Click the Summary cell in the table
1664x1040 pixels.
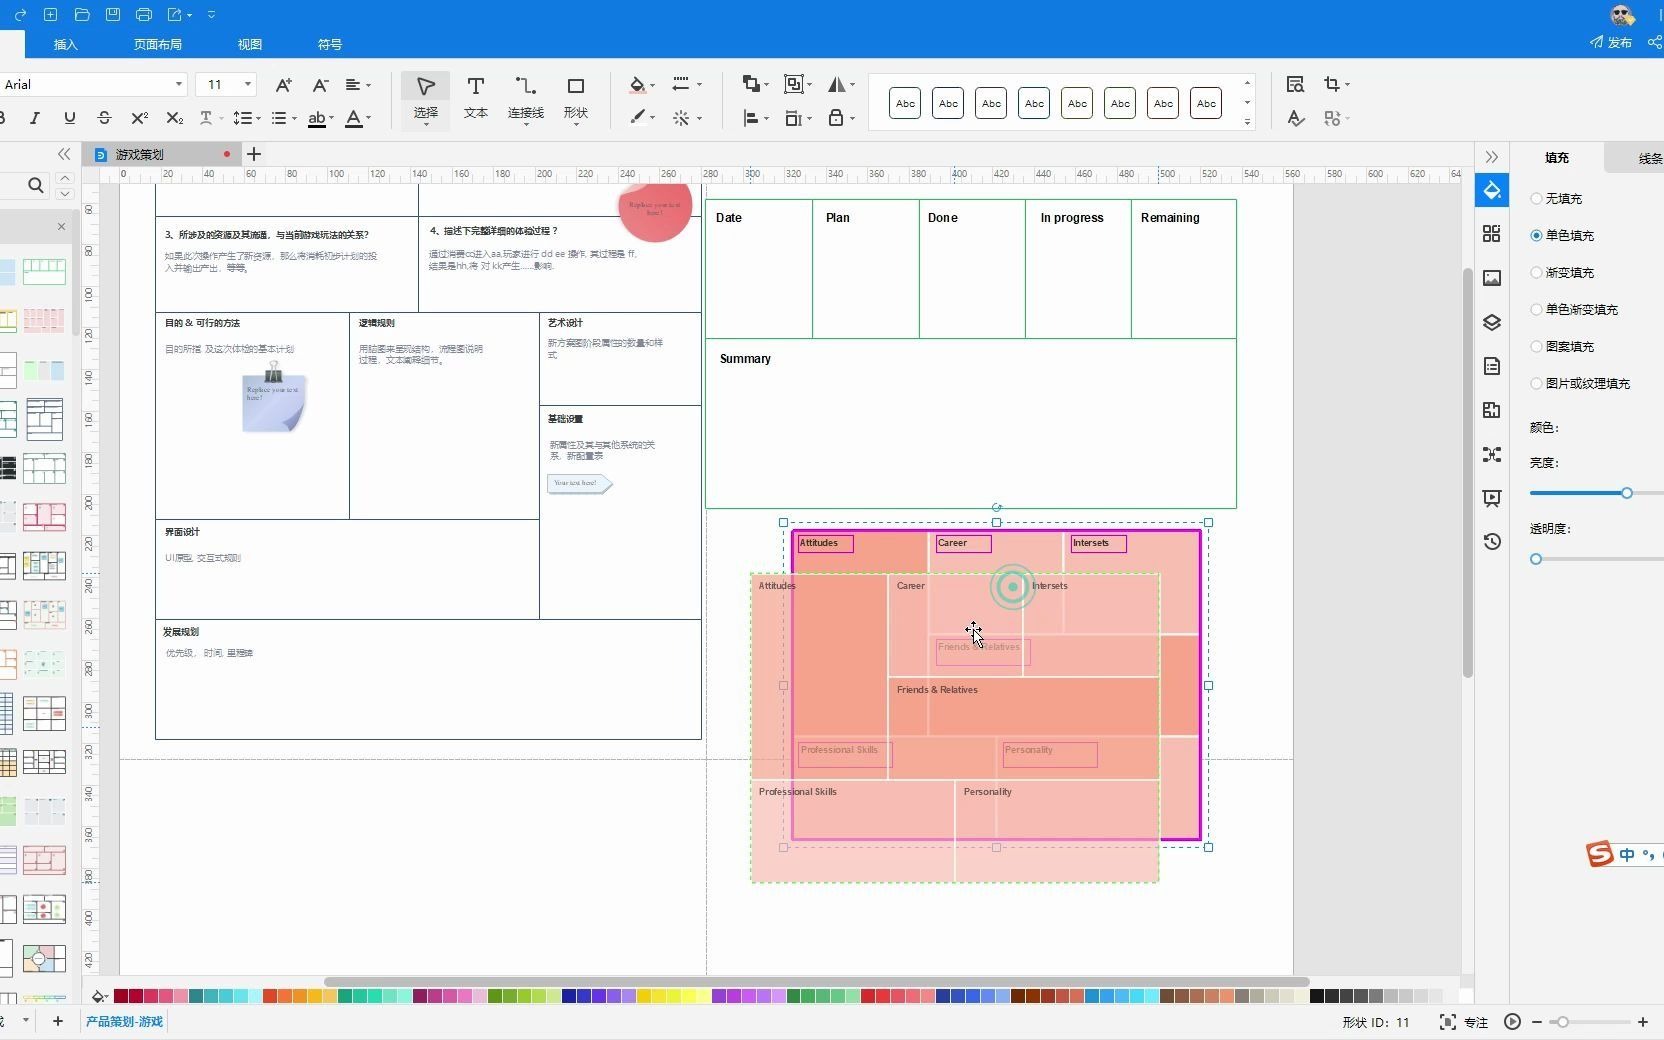[x=970, y=423]
